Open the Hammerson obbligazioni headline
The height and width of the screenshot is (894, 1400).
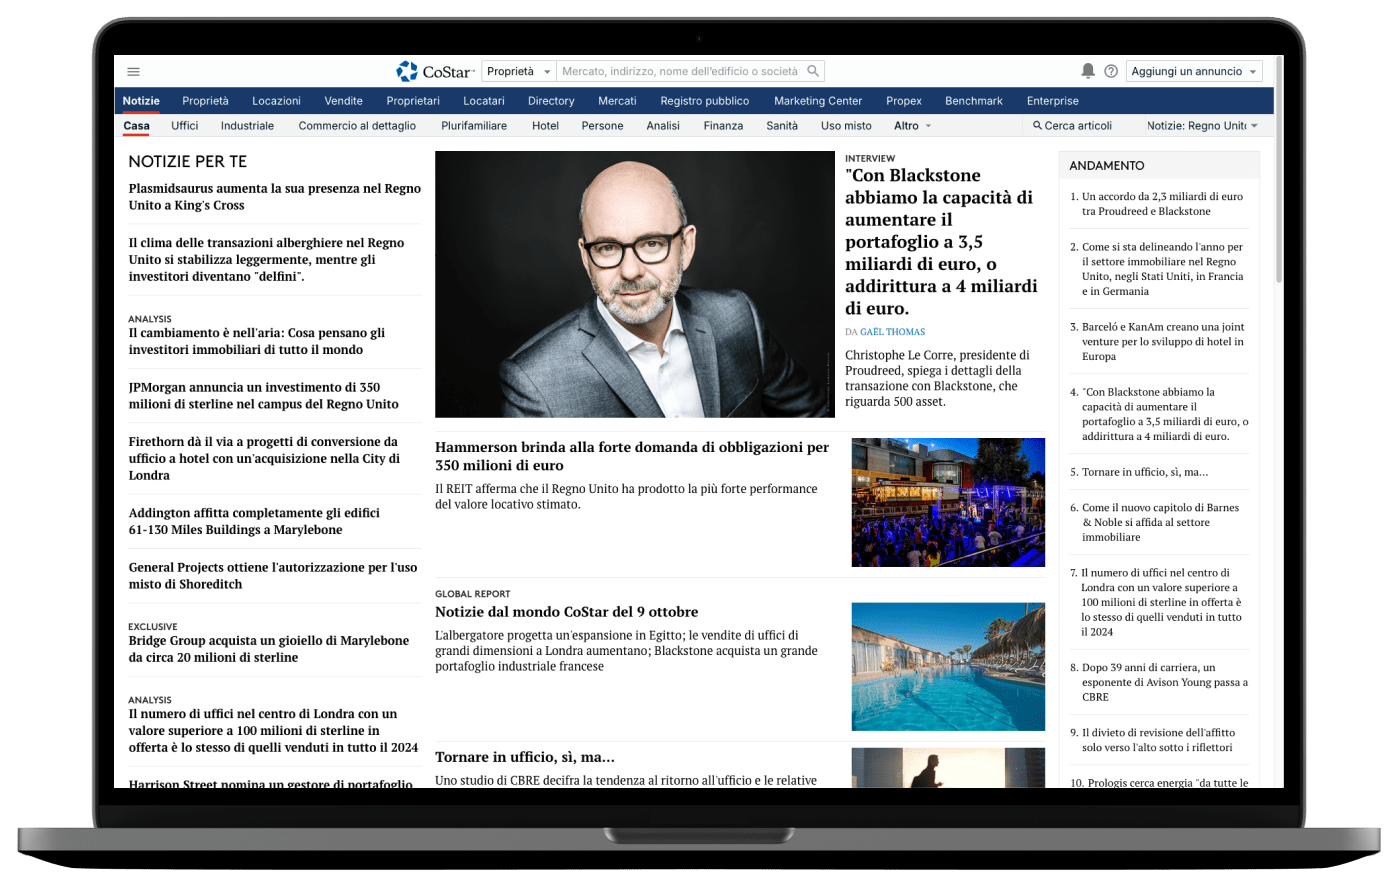click(631, 456)
